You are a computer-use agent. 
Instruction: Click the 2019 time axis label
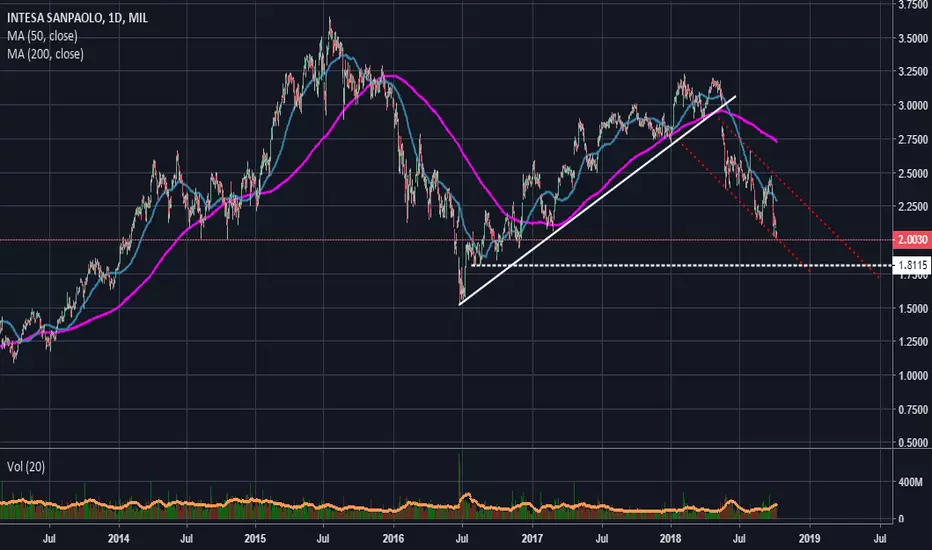[x=809, y=539]
